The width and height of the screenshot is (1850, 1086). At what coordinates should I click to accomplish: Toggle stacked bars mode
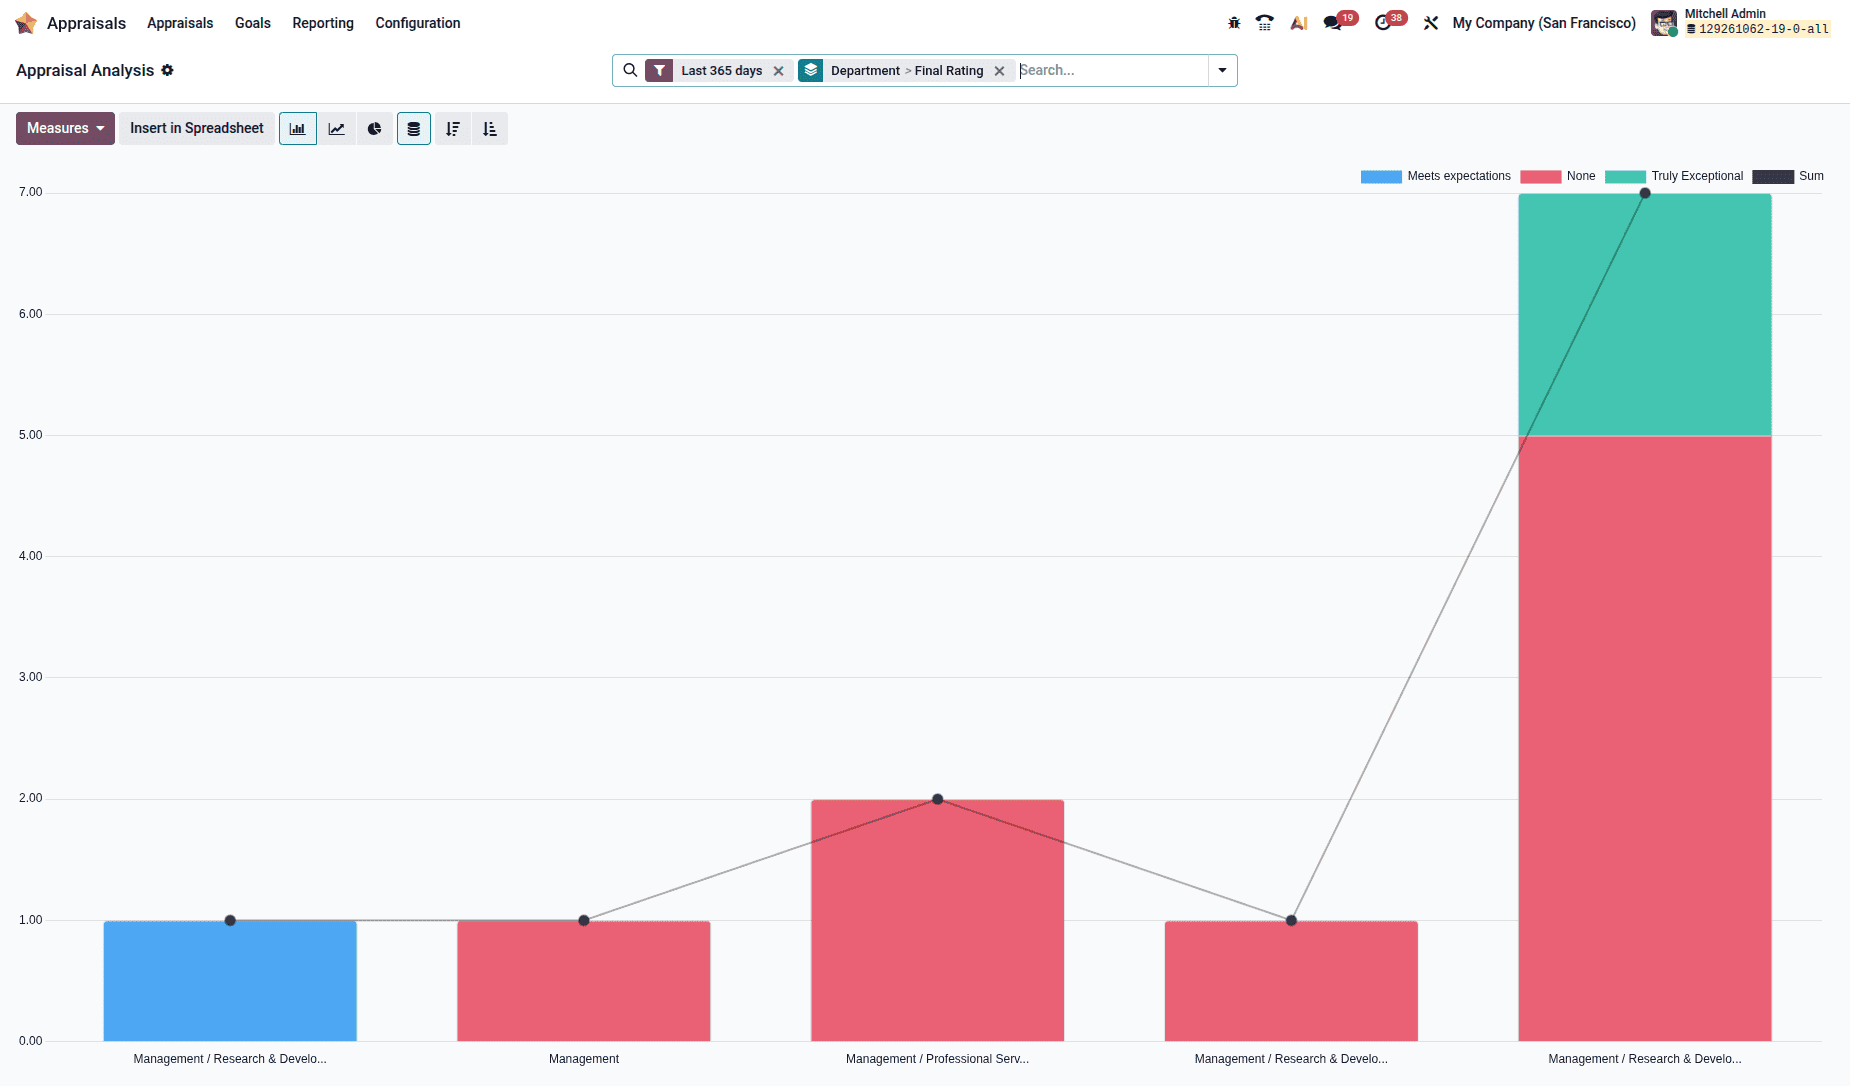[x=414, y=129]
